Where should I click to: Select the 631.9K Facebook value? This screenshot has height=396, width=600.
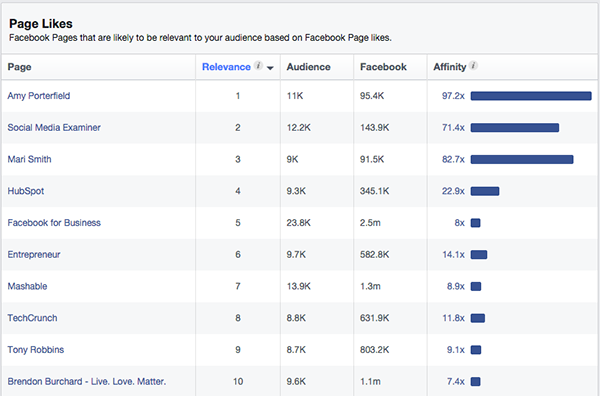pos(374,318)
